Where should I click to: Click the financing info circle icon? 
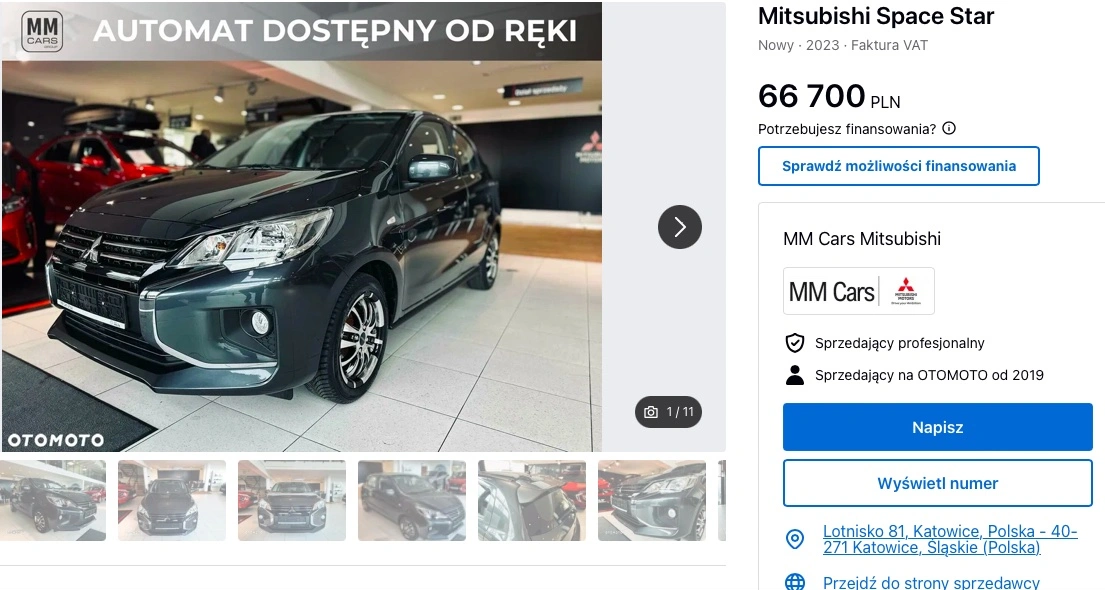click(x=949, y=128)
